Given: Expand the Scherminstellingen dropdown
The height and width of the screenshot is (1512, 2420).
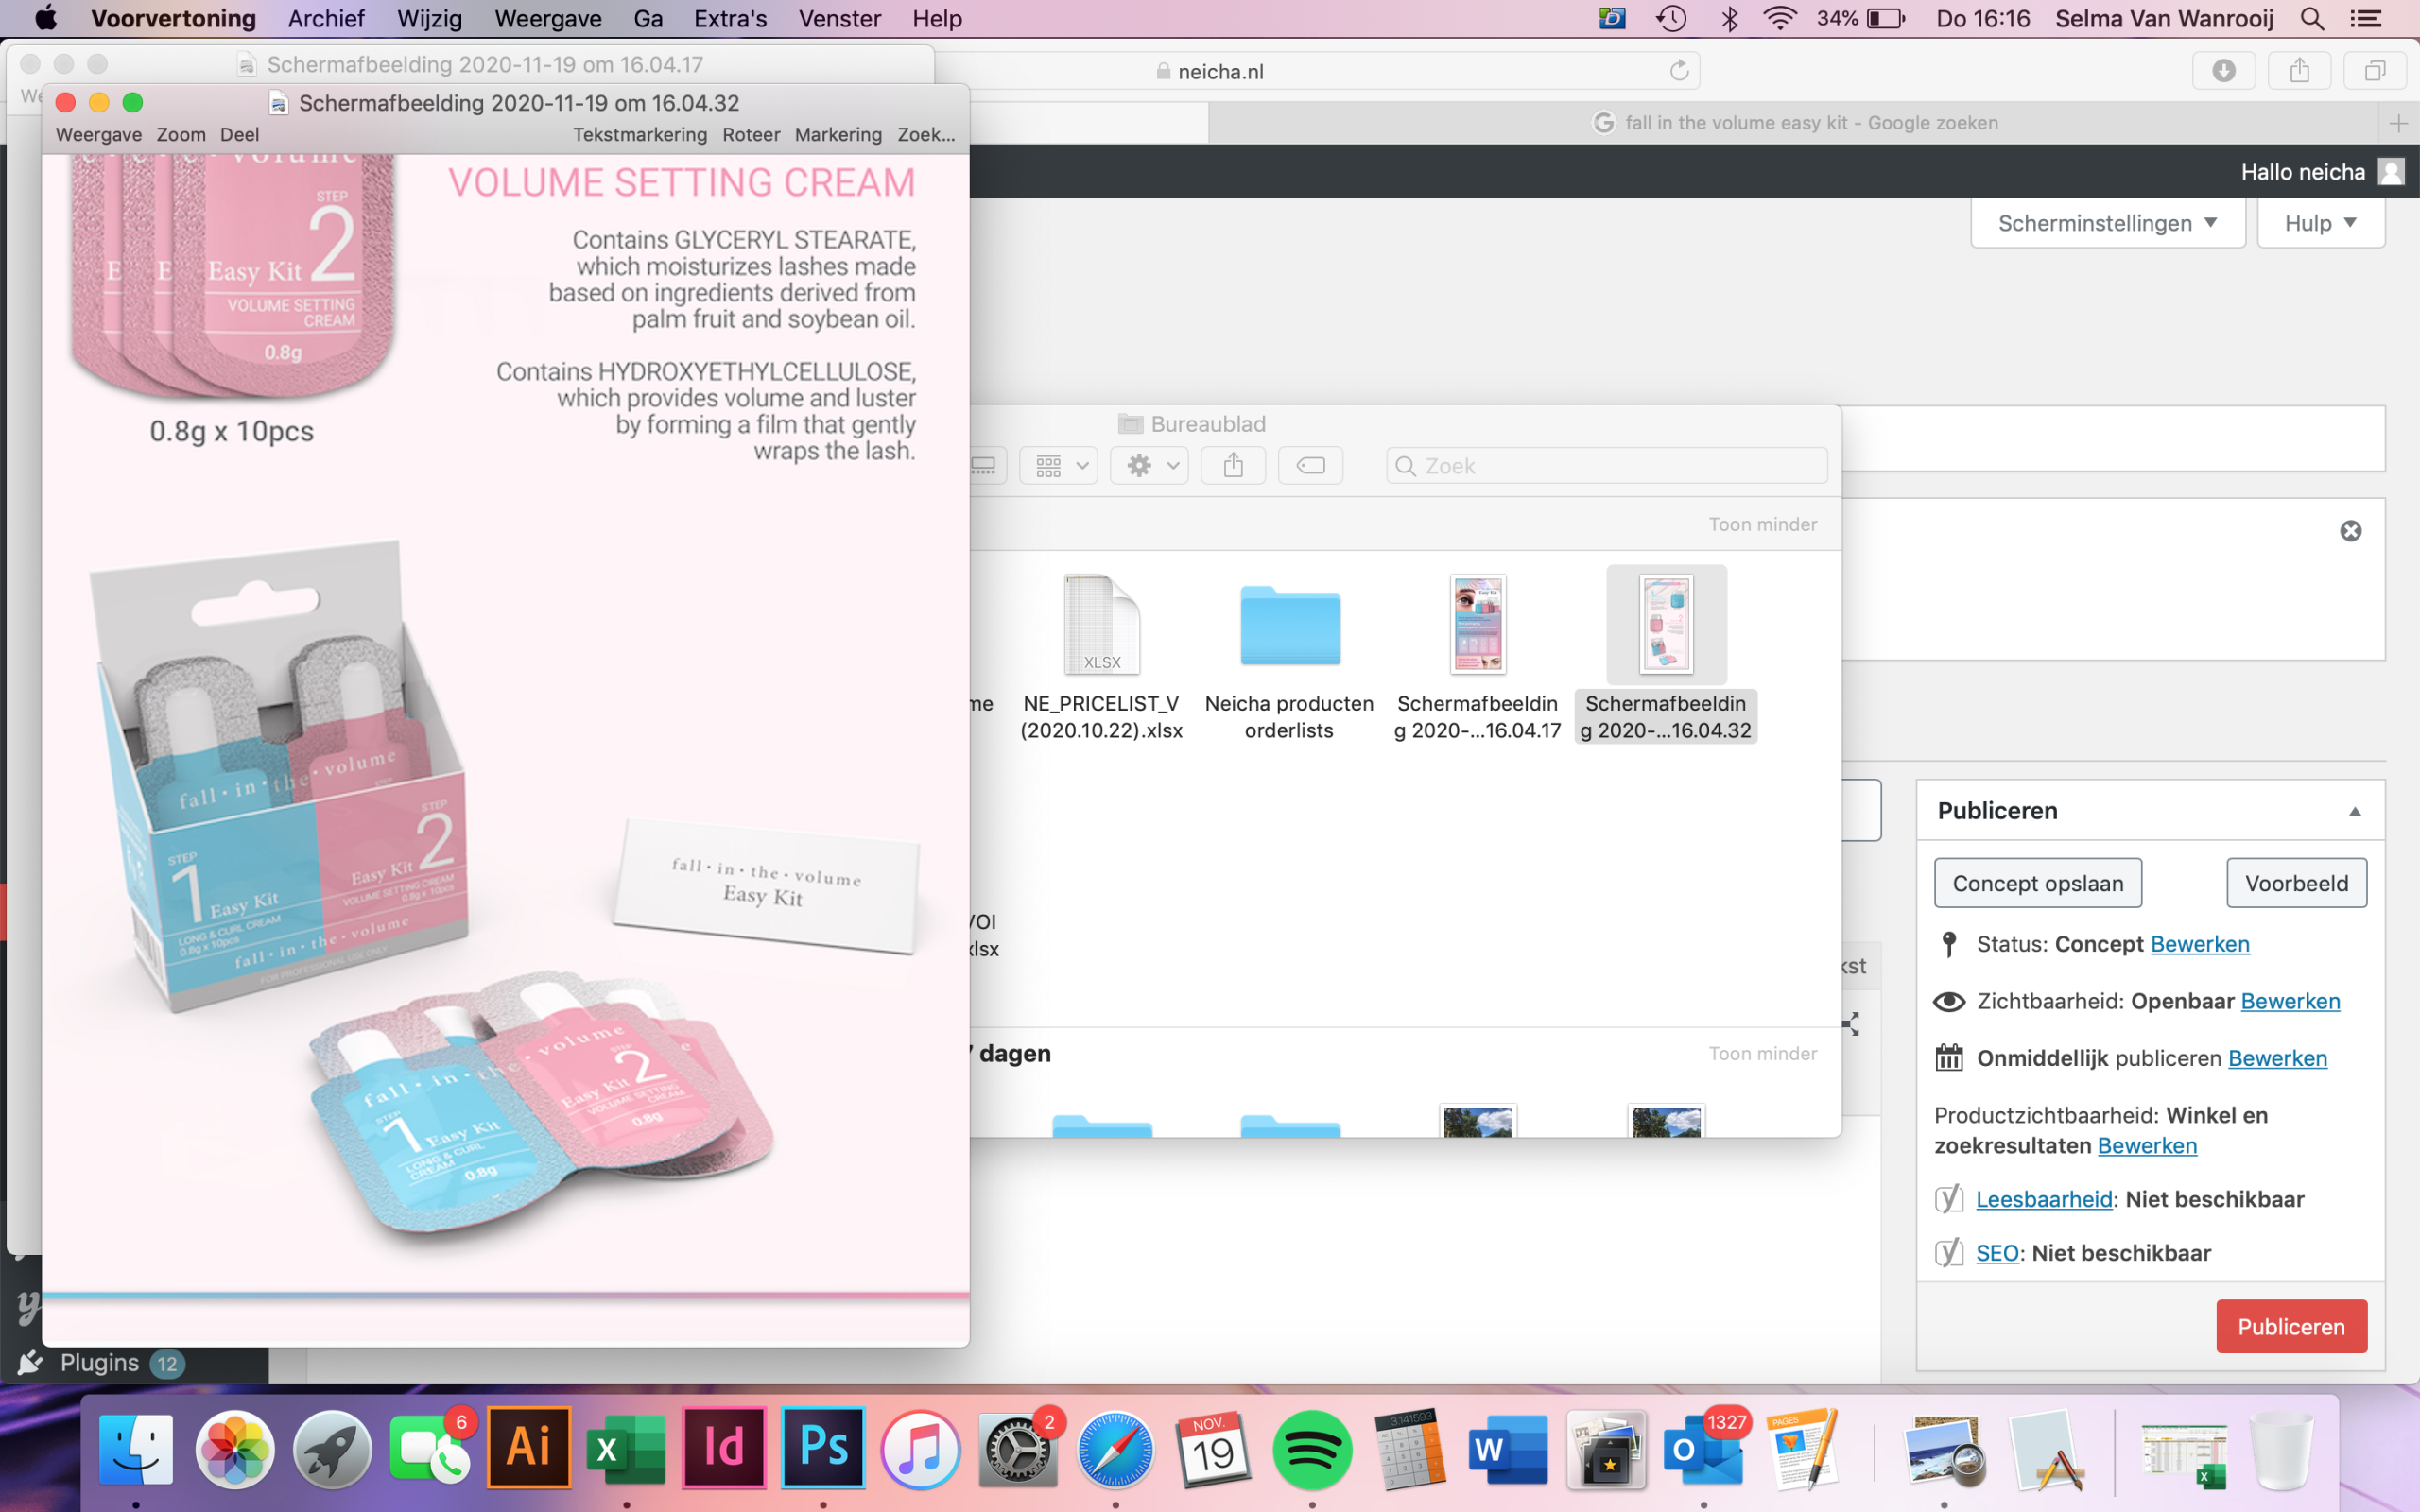Looking at the screenshot, I should point(2107,223).
